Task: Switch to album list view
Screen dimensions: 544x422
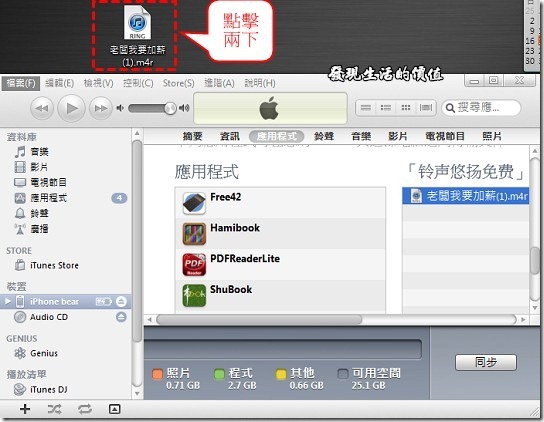Action: (385, 108)
